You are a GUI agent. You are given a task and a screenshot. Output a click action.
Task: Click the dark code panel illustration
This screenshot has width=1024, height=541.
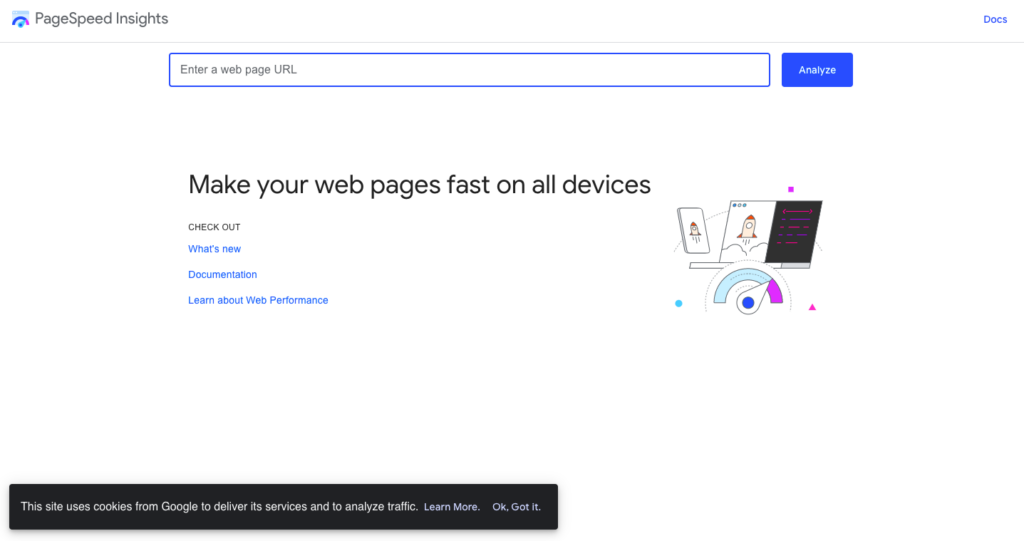(x=794, y=231)
